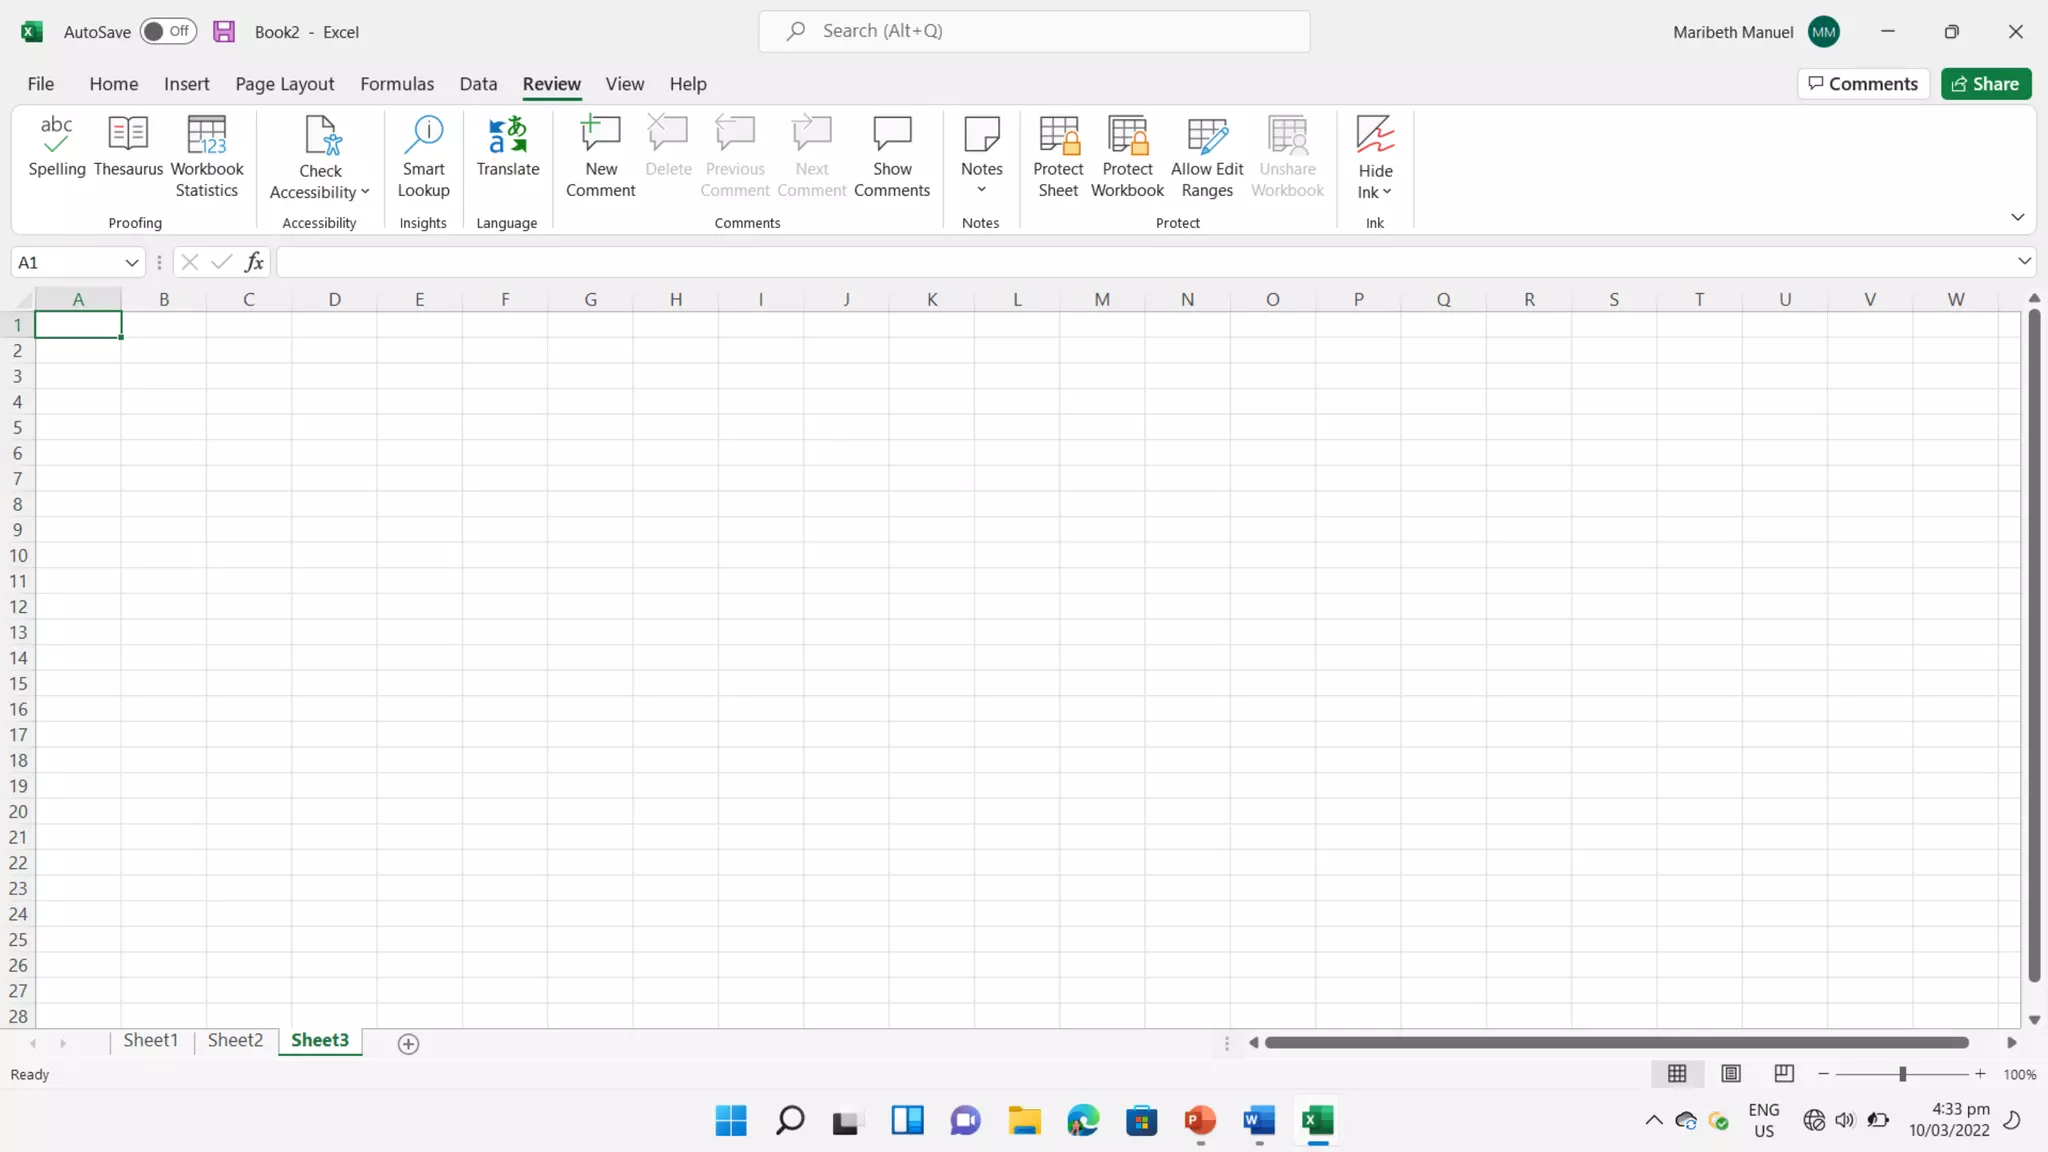2048x1152 pixels.
Task: Click the green Share button
Action: point(1985,84)
